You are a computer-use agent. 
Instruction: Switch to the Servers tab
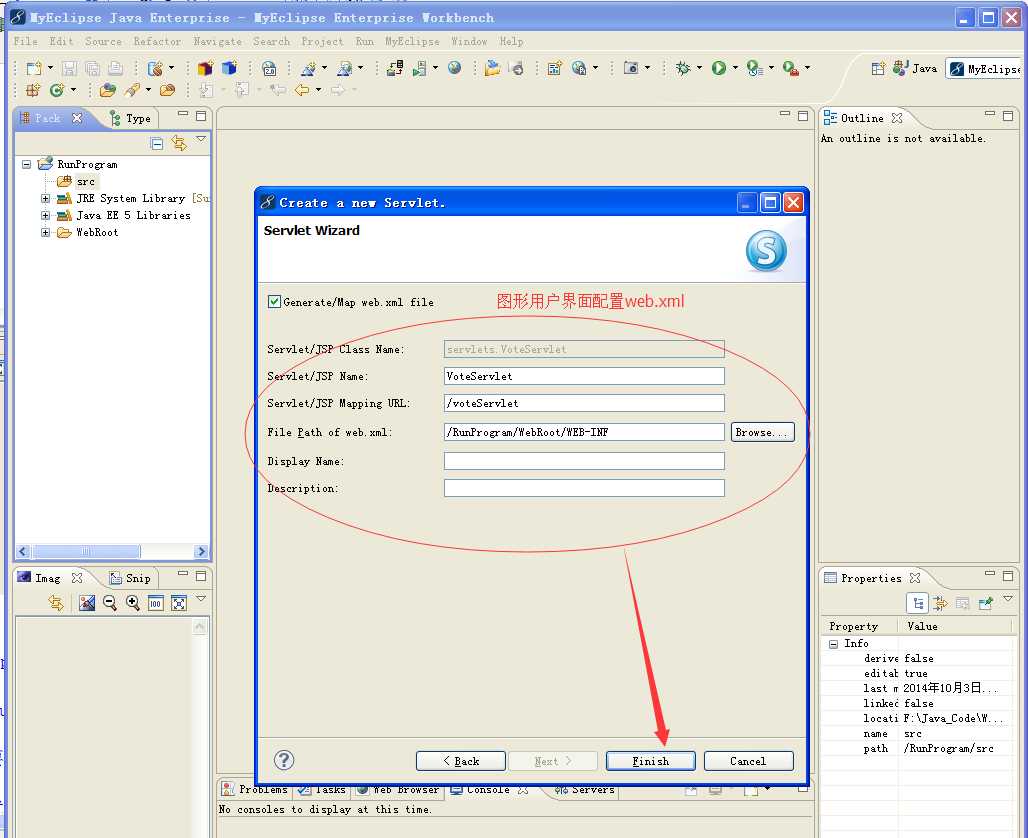(x=585, y=789)
